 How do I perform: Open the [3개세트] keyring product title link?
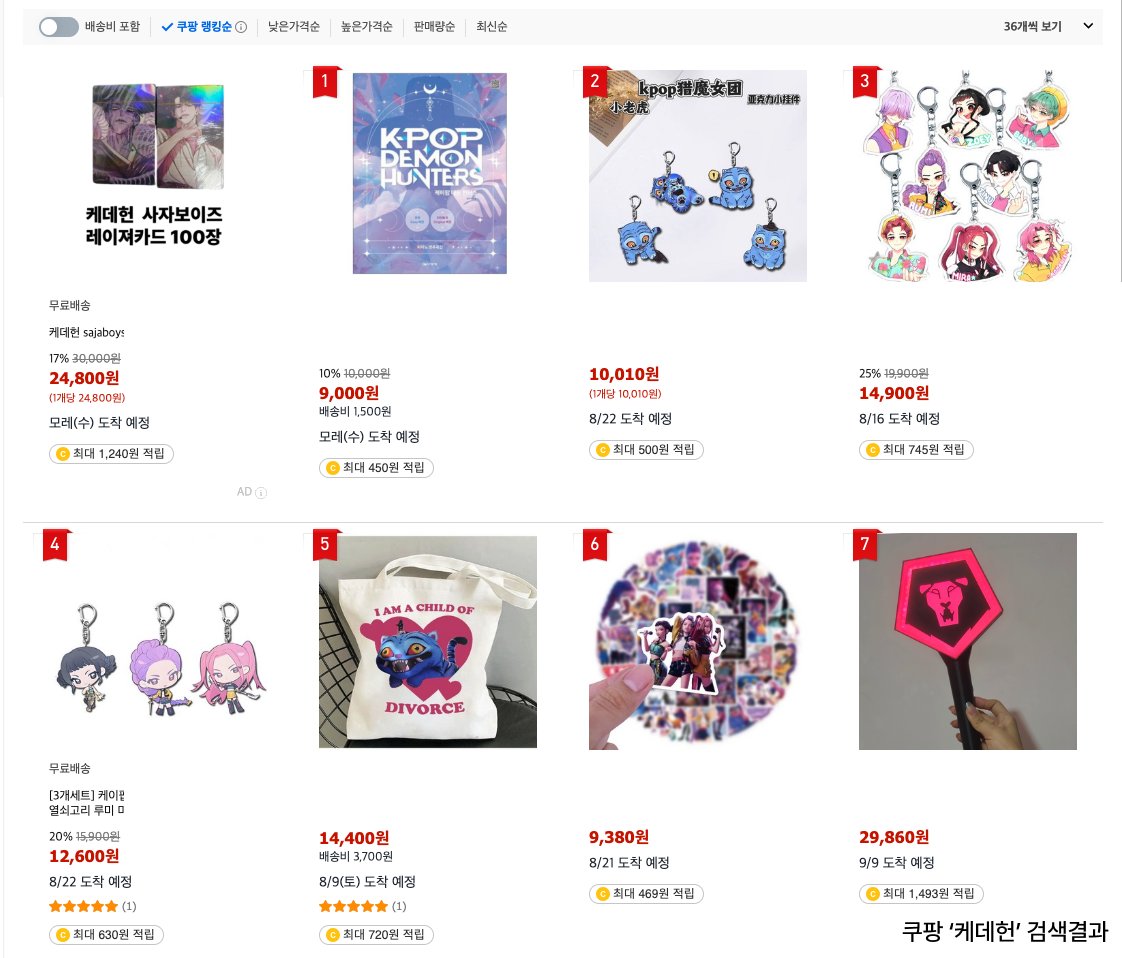point(87,803)
